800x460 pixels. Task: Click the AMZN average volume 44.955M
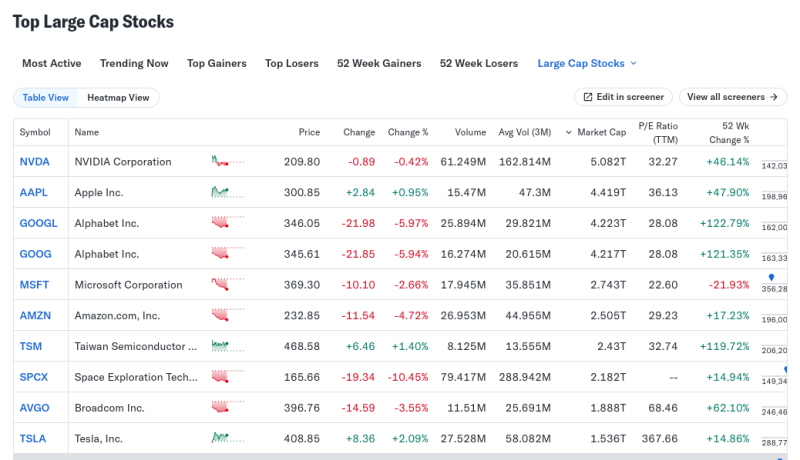pos(528,315)
